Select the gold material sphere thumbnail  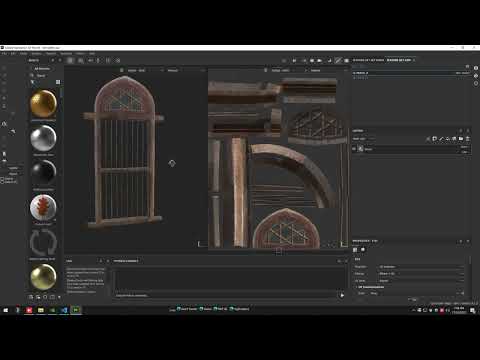[x=43, y=104]
